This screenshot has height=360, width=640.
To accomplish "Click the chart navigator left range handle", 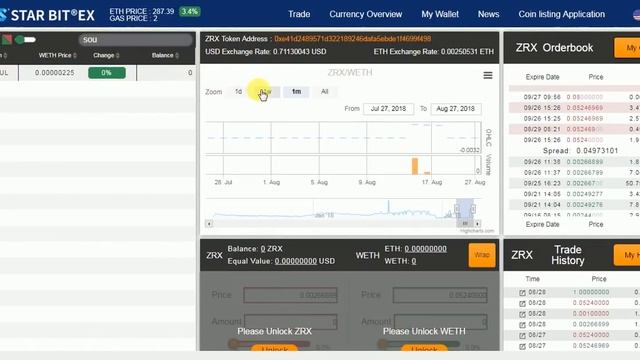I will 457,209.
